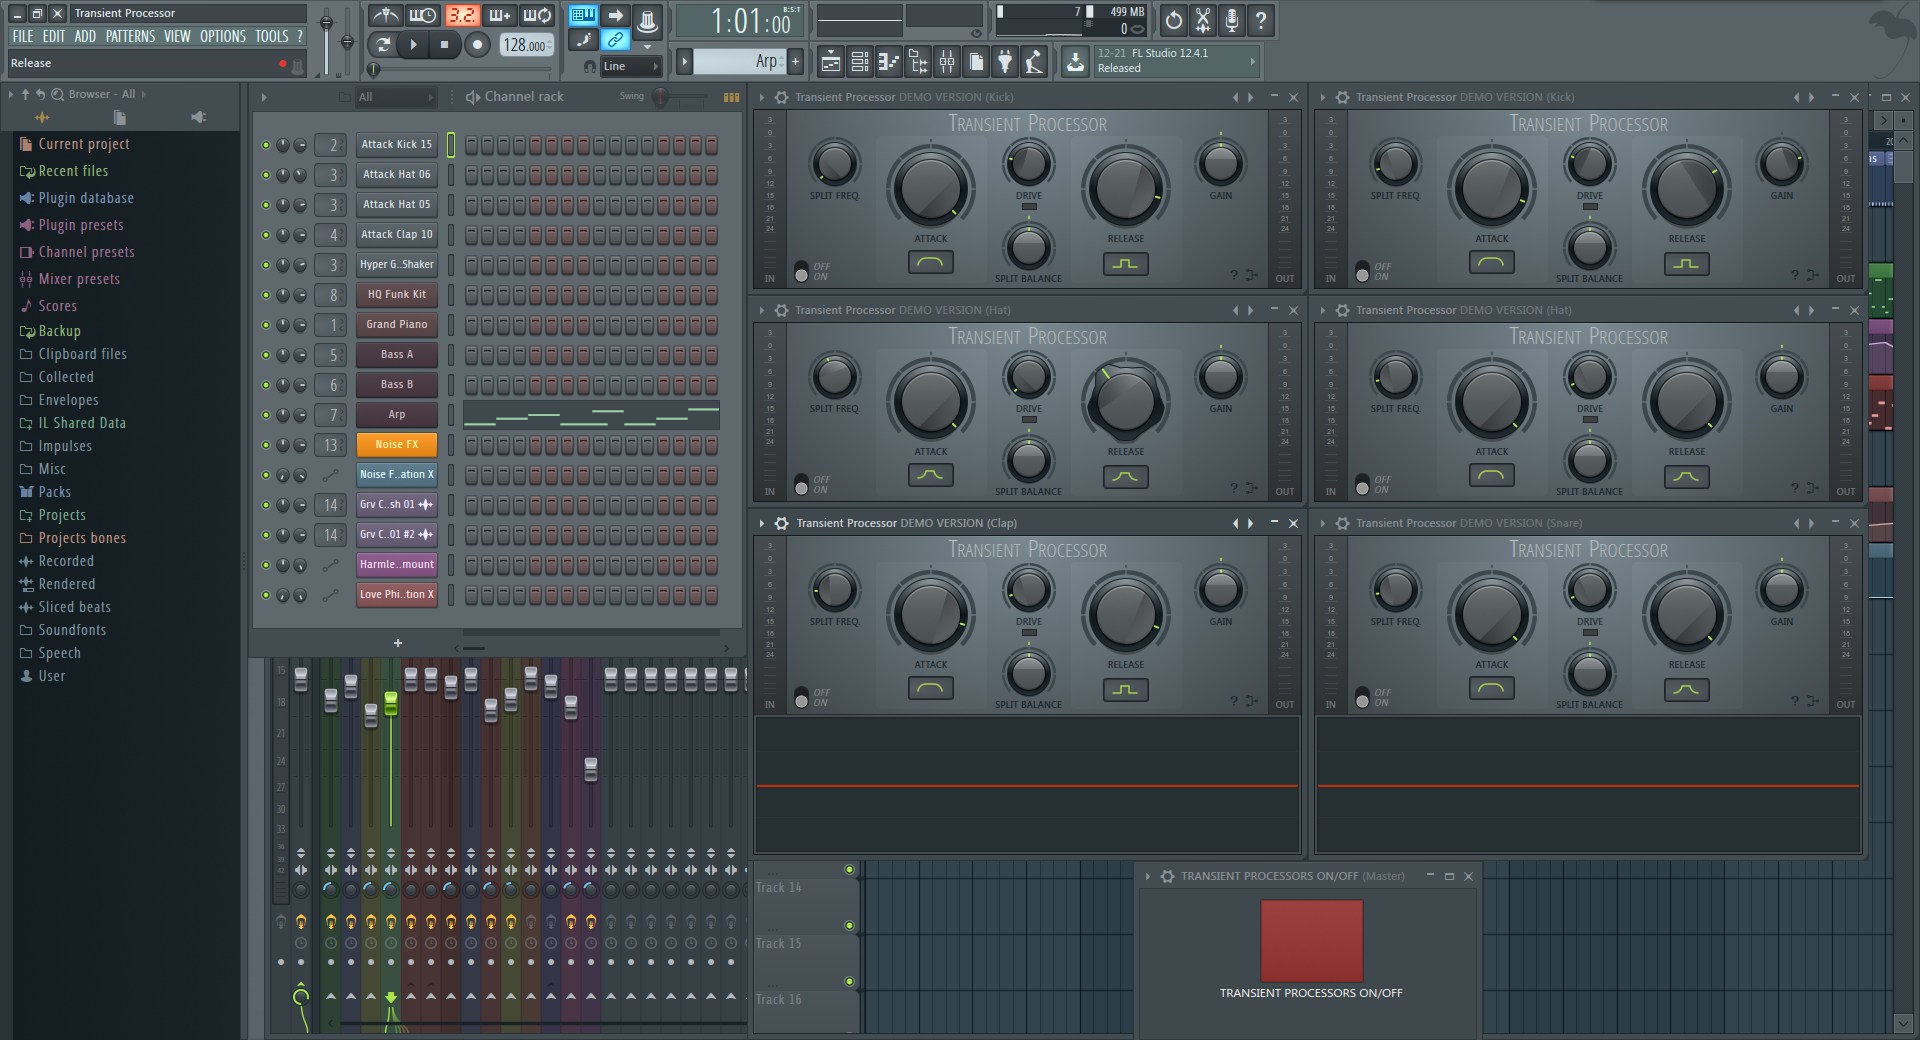Screen dimensions: 1920x1040
Task: Open the TOOLS menu
Action: tap(271, 36)
